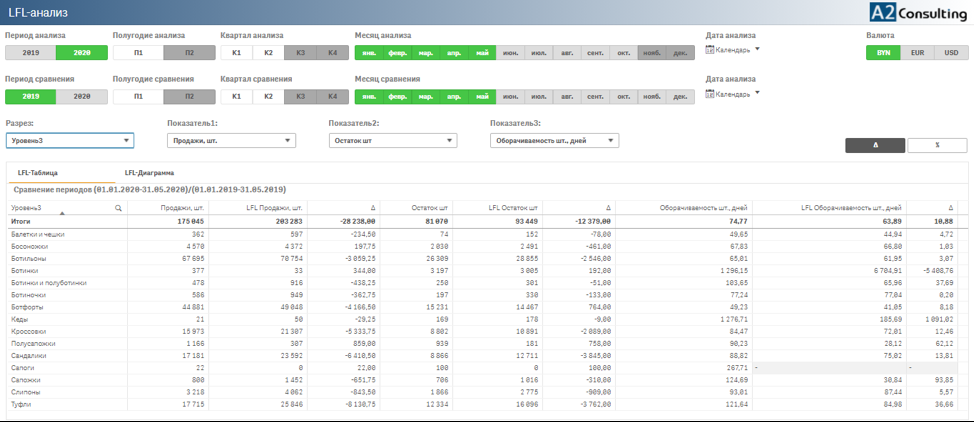Expand Календарь dropdown arrow in comparison row
Screen dimensions: 974x422
click(x=757, y=93)
